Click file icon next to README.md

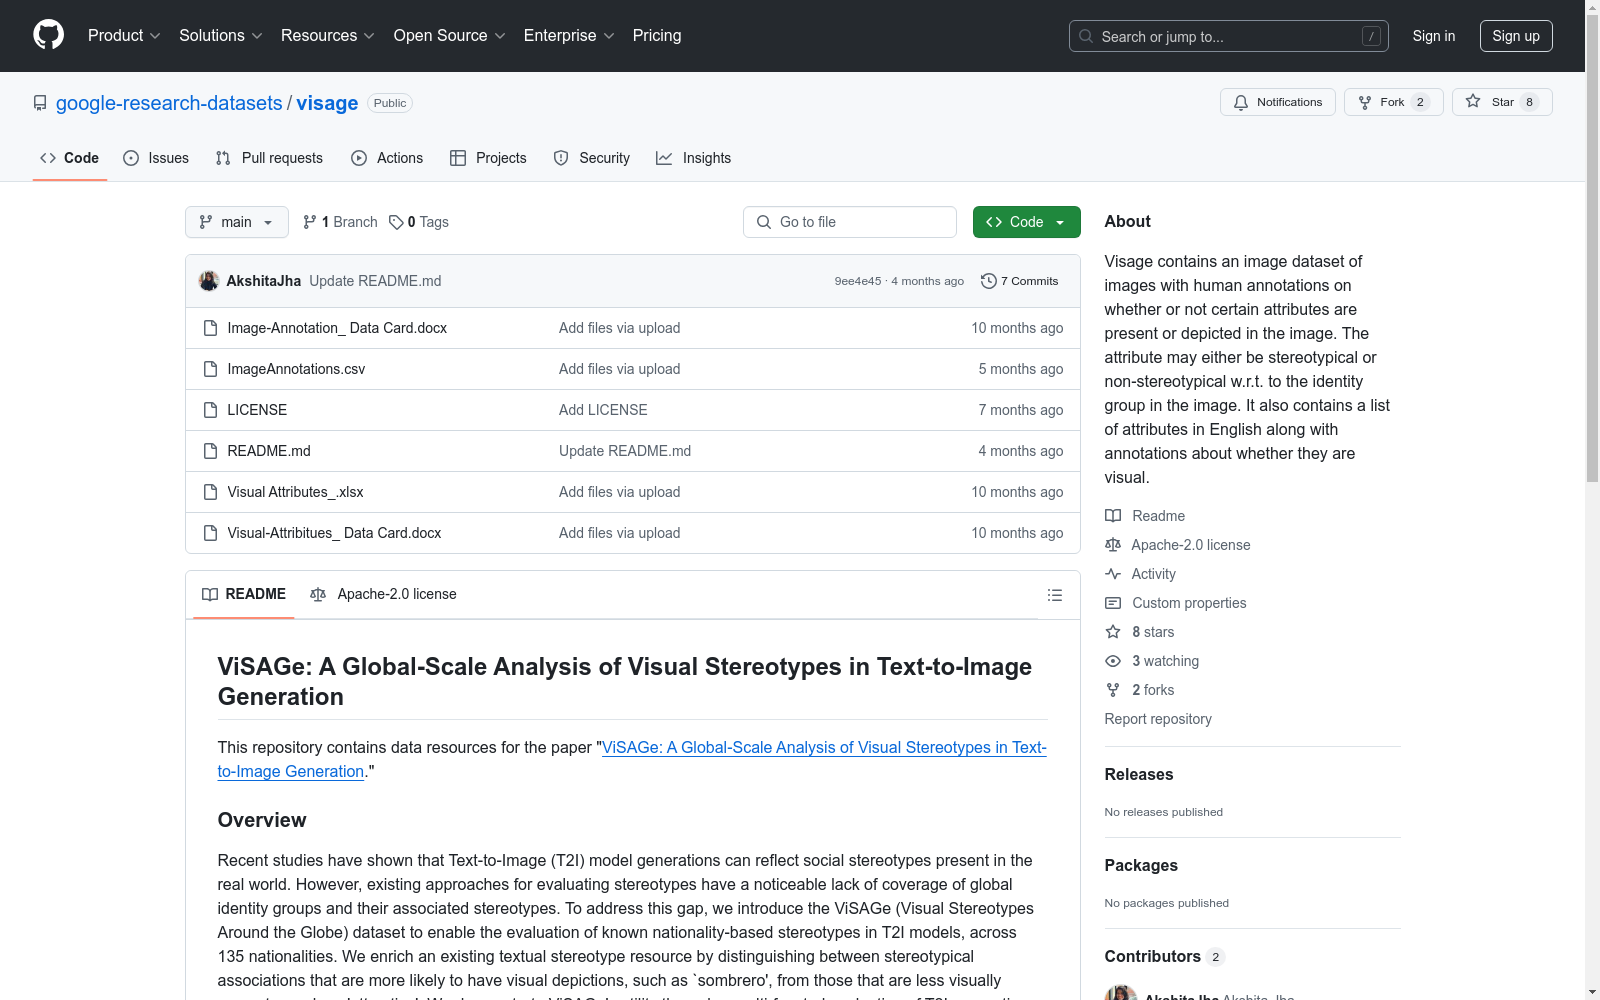click(210, 451)
